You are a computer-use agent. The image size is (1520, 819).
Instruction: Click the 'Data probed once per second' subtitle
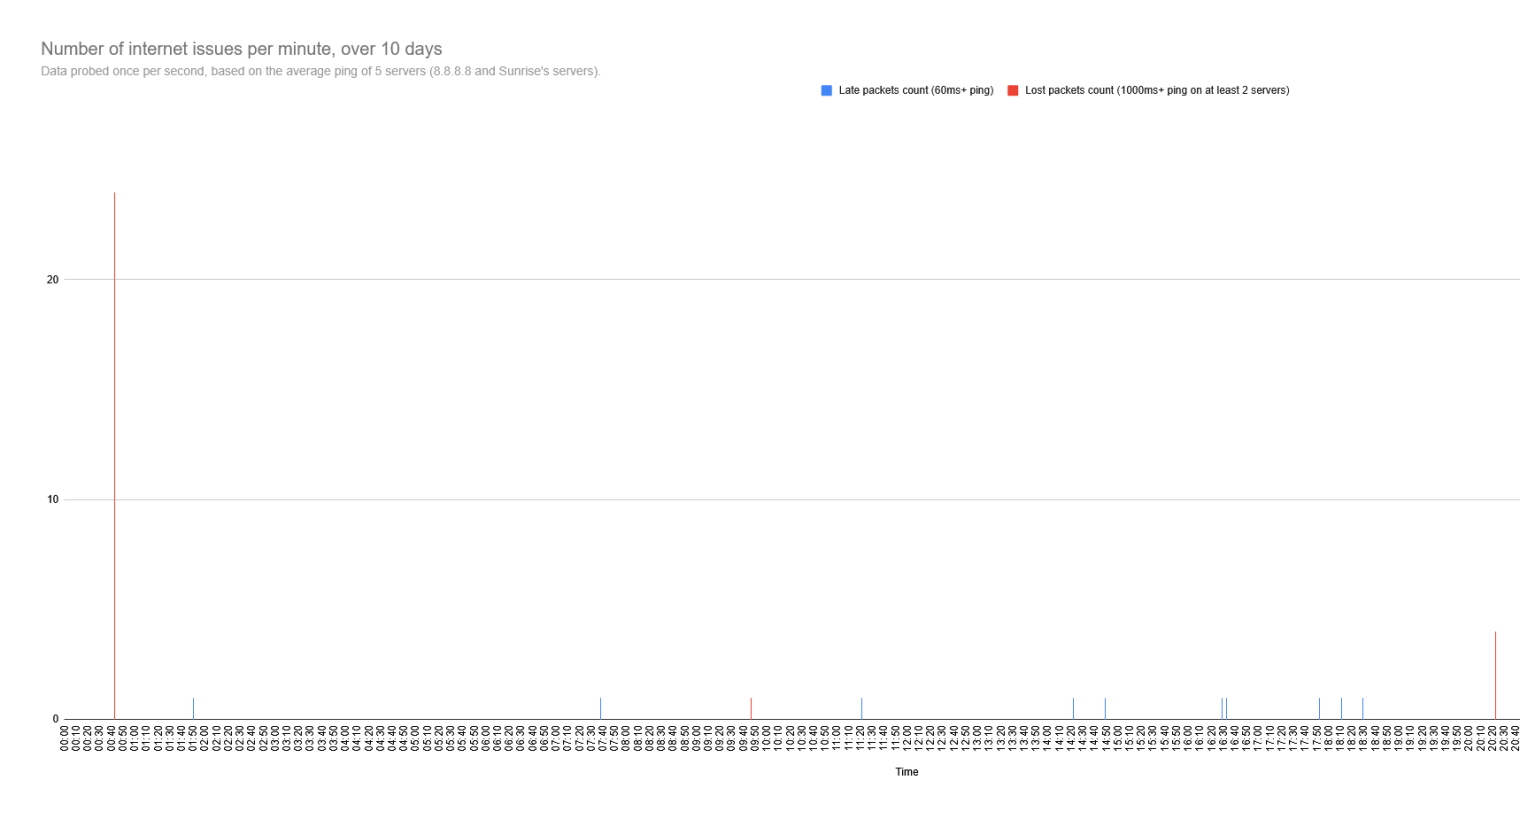pos(320,72)
